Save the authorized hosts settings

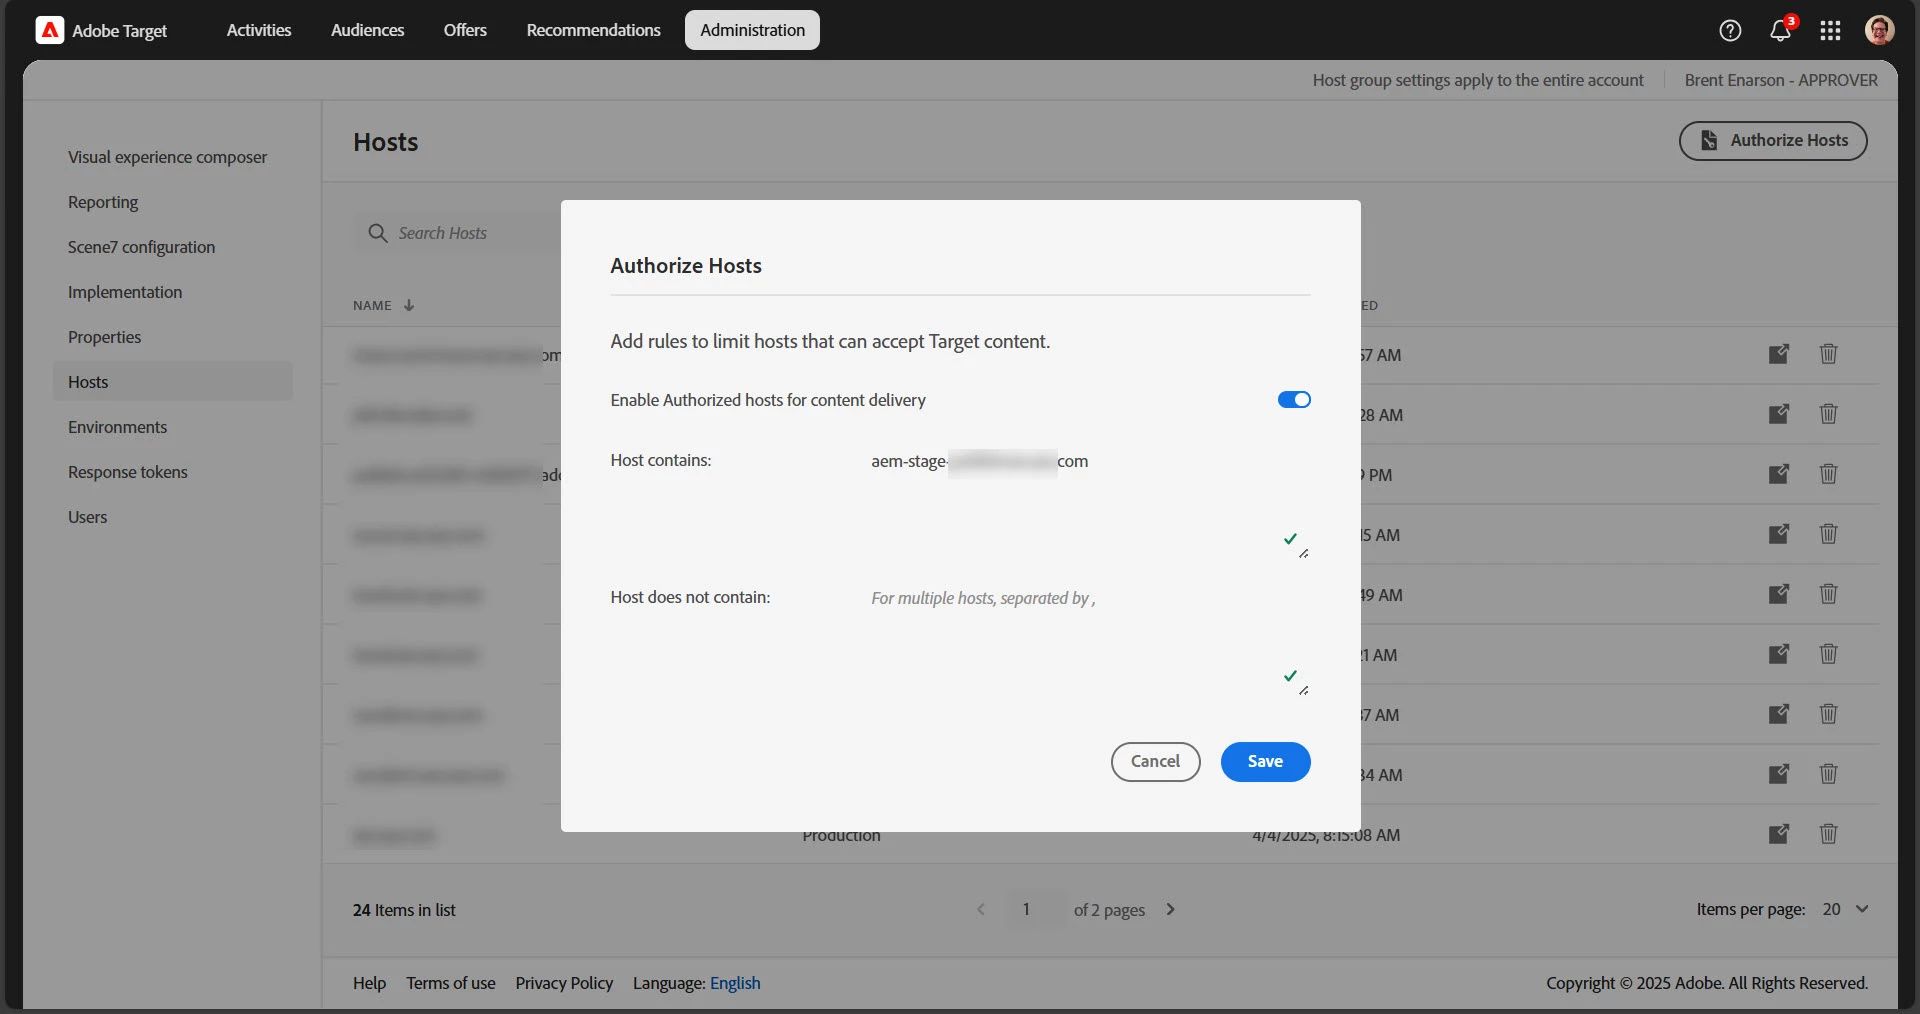1265,762
